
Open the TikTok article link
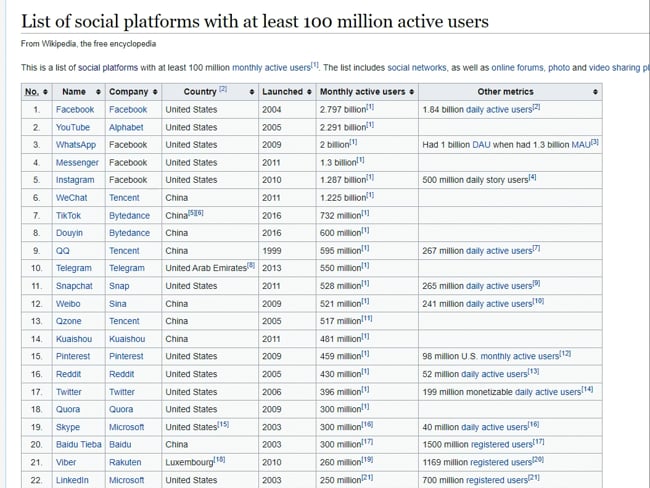[x=68, y=216]
